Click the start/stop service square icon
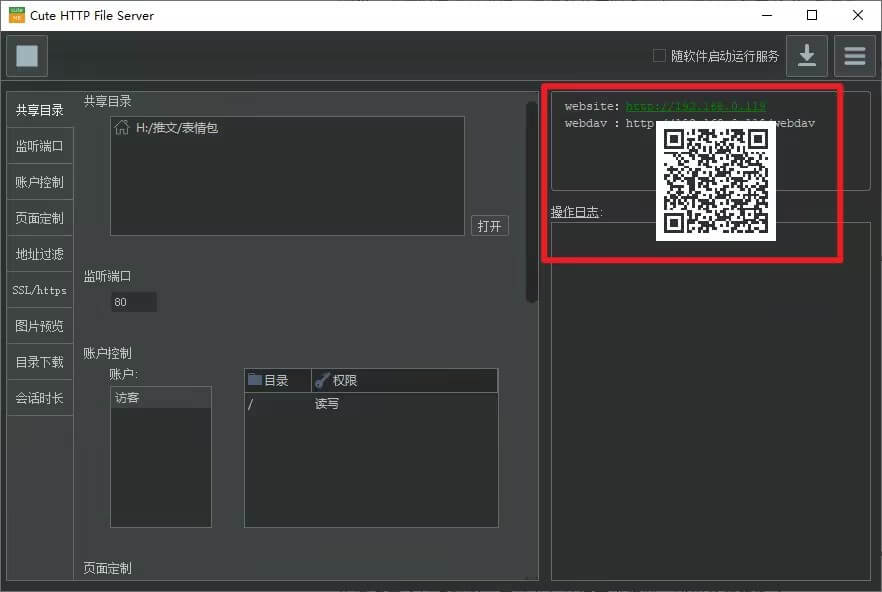 26,56
